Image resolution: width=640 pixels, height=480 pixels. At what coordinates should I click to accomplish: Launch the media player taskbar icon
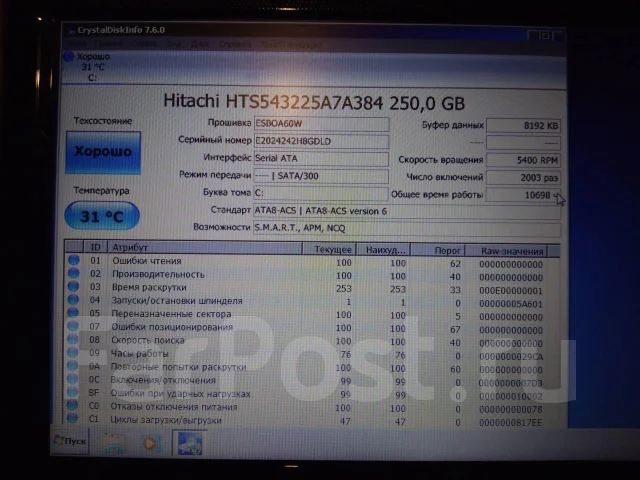150,444
